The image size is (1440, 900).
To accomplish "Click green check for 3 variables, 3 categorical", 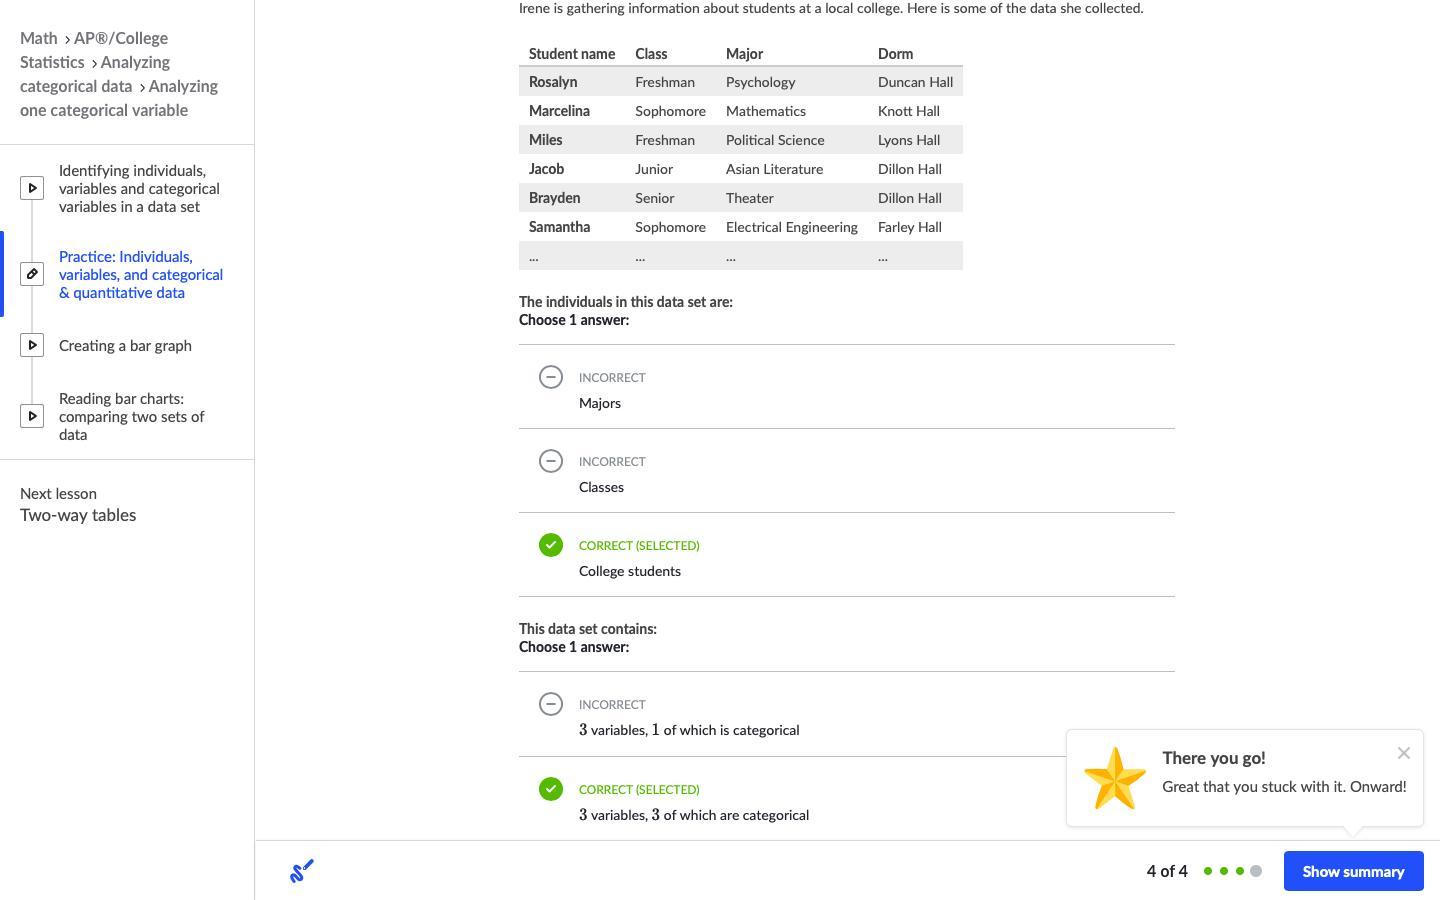I will pos(551,789).
